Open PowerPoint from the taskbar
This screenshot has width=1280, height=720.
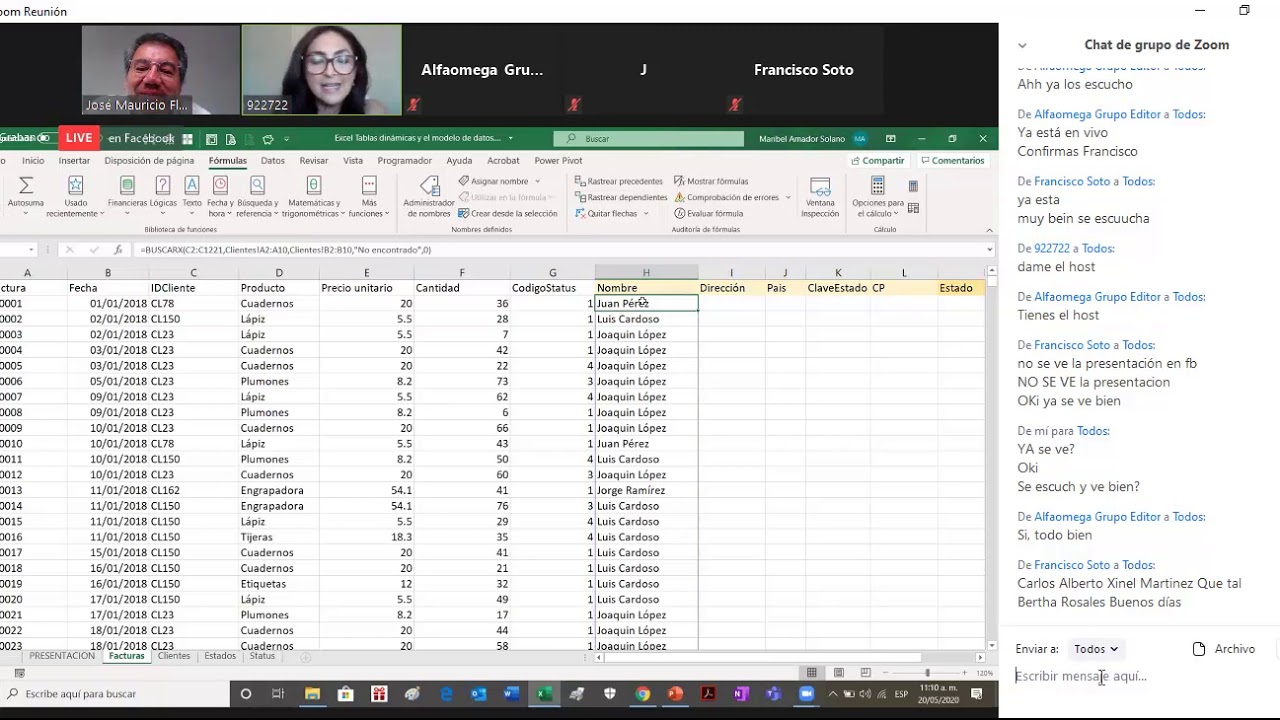(675, 694)
